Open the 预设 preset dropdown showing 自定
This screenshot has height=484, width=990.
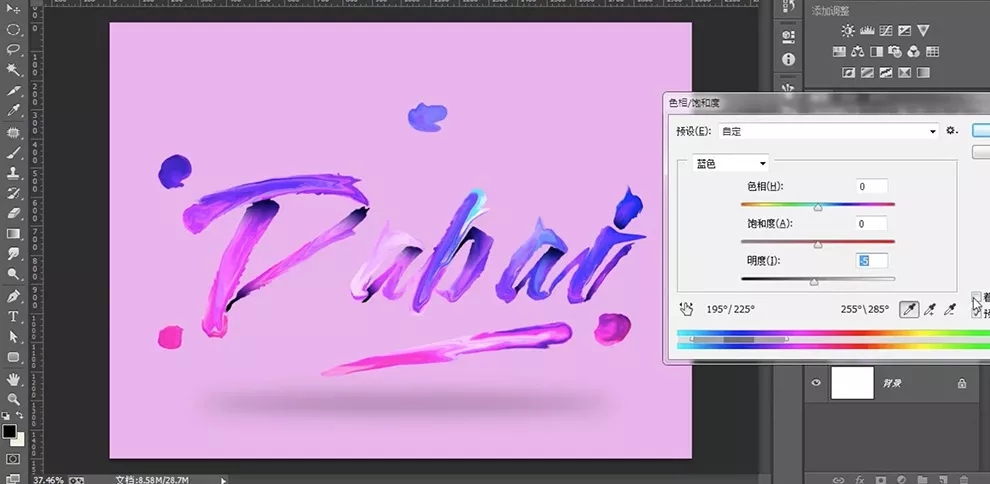(828, 131)
